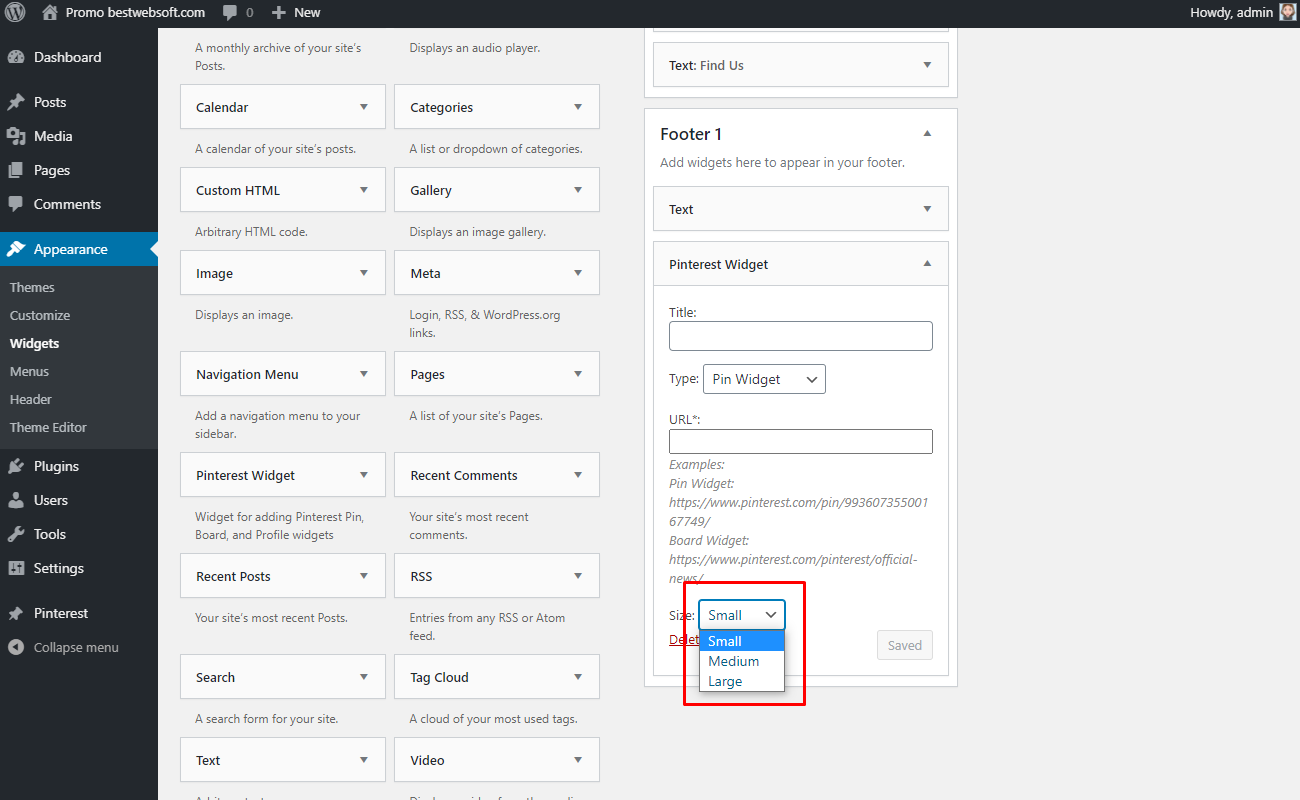Expand the RSS widget arrow
This screenshot has height=800, width=1300.
[x=578, y=576]
